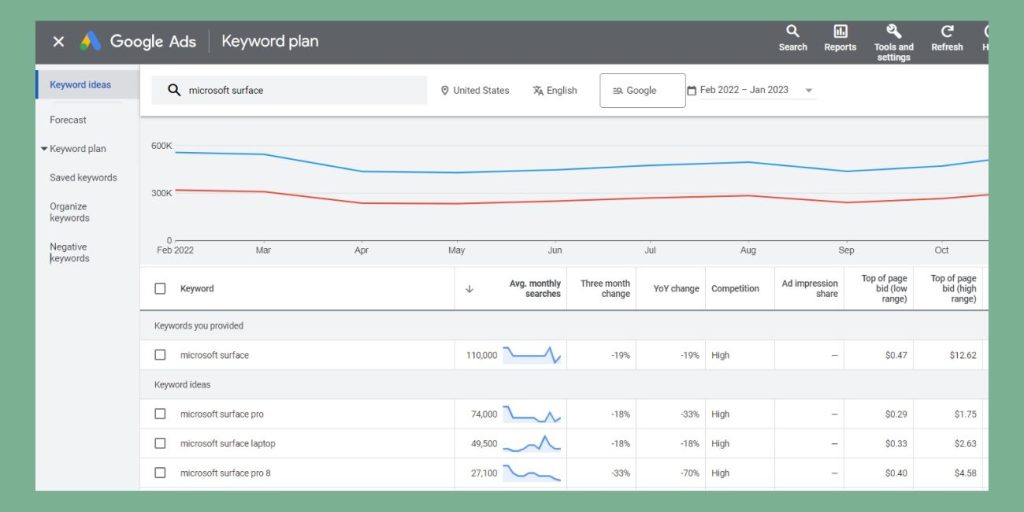
Task: Sort by Three month change header
Action: point(605,289)
